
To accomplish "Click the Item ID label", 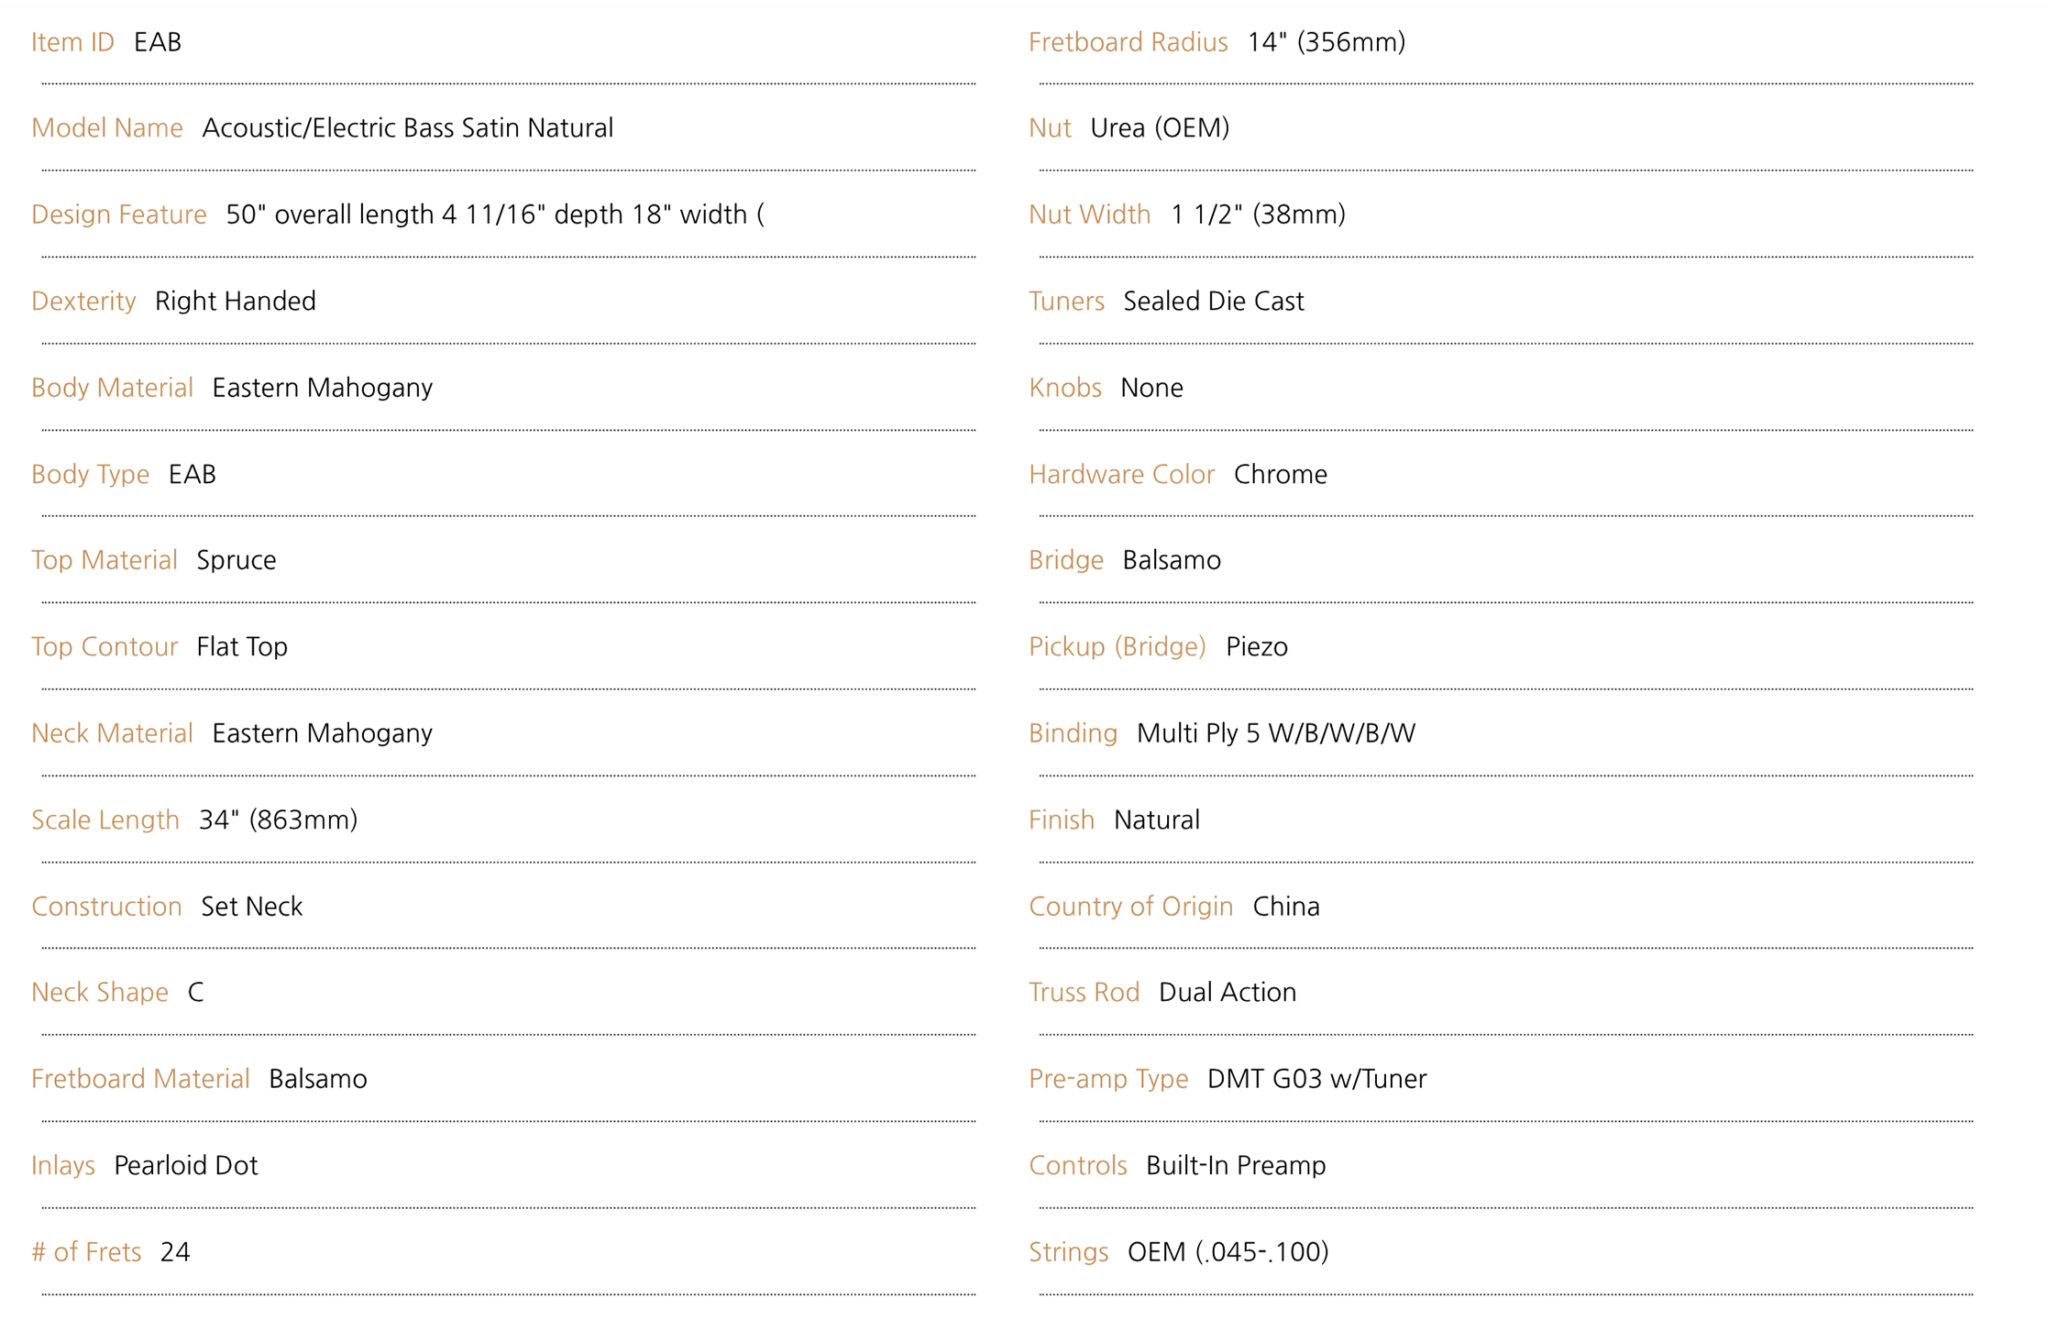I will point(72,42).
